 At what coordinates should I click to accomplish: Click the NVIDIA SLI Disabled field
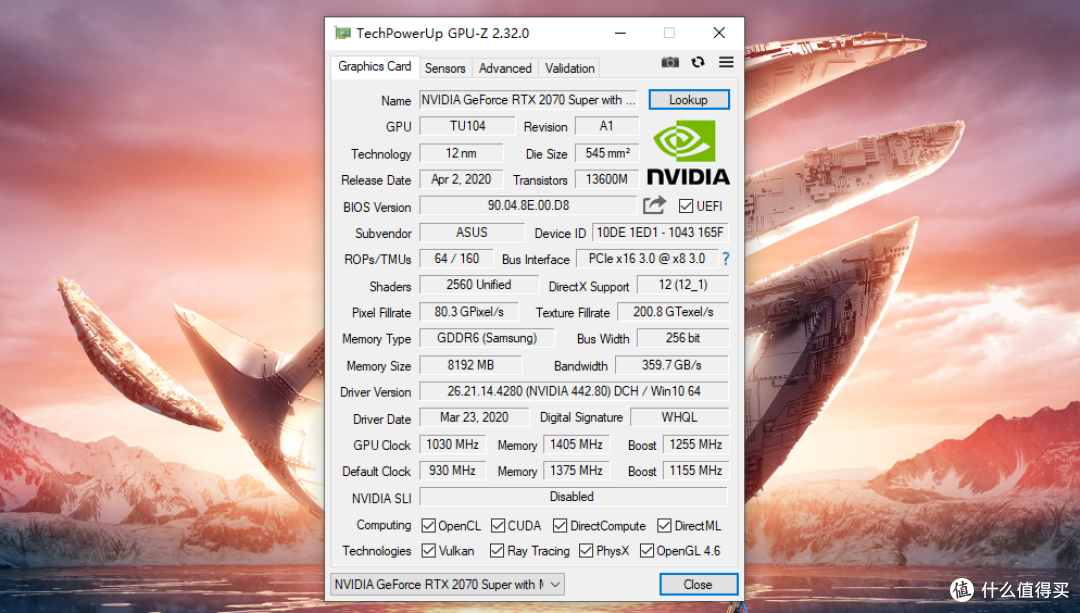(x=573, y=497)
